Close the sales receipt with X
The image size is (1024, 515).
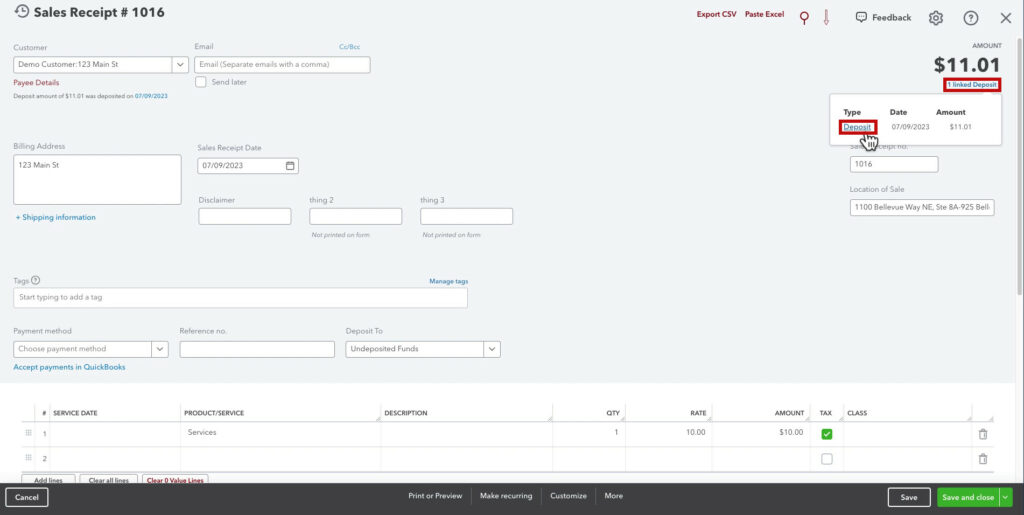point(1006,18)
